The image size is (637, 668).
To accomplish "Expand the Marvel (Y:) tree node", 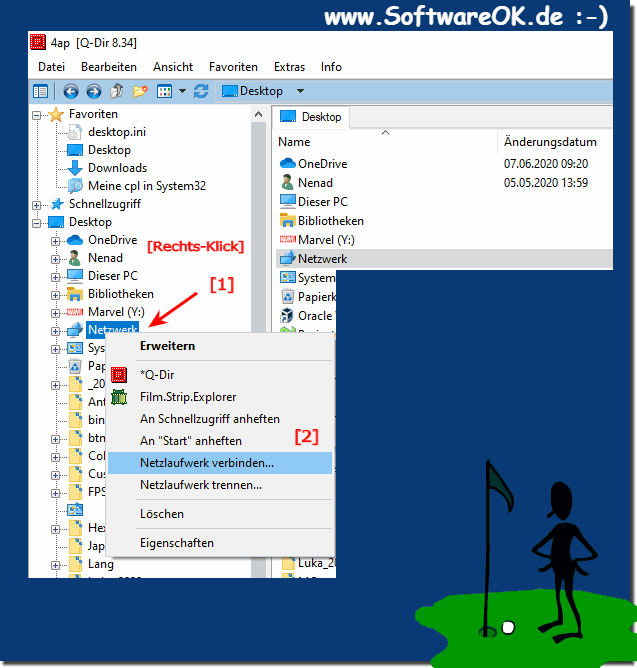I will [55, 313].
